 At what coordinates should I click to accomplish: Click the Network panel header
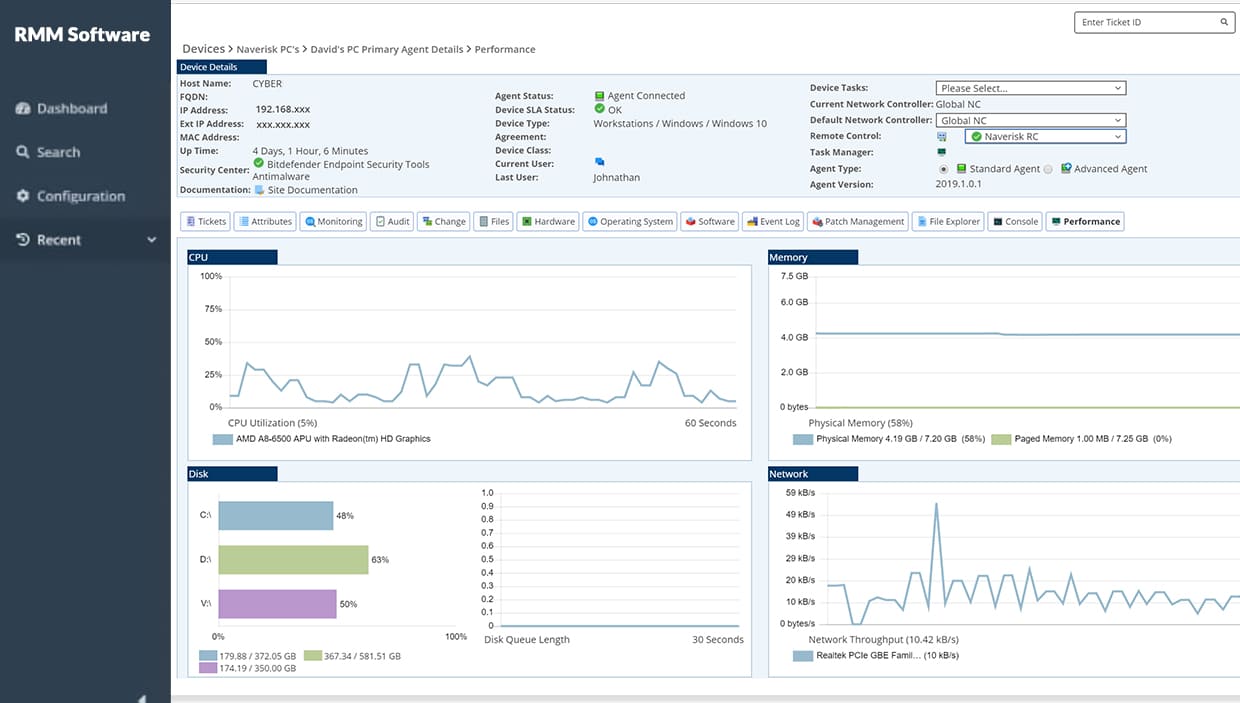point(813,474)
